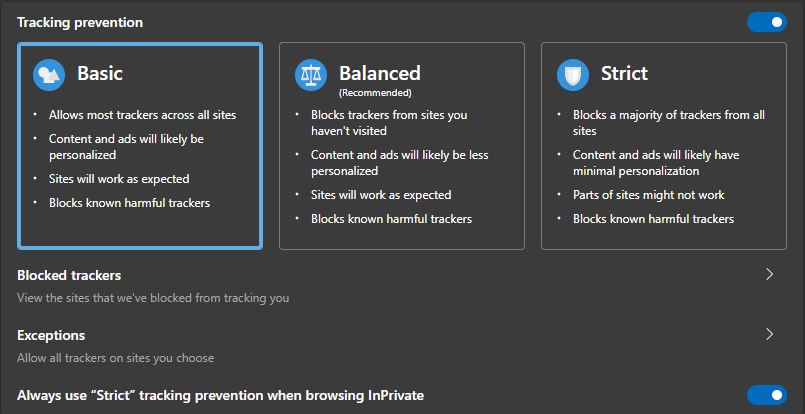Expand Blocked trackers chevron arrow
805x414 pixels.
tap(769, 274)
